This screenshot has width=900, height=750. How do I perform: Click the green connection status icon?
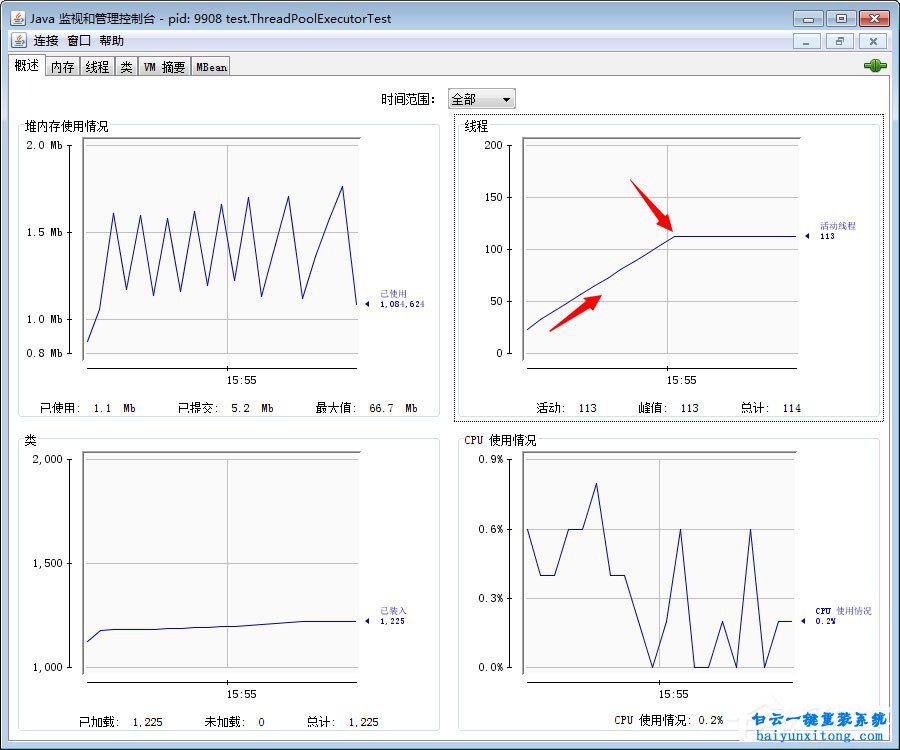click(x=875, y=66)
